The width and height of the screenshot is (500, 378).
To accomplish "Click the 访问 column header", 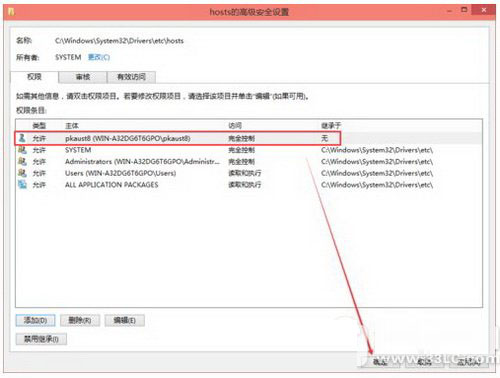I will (x=235, y=126).
